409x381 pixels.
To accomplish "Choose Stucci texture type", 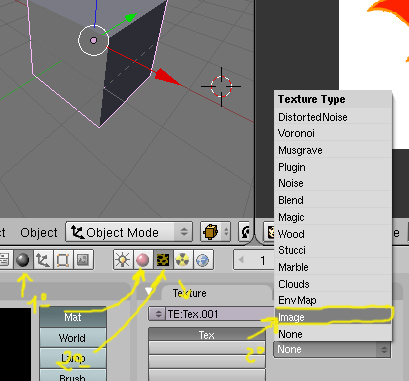I will pos(333,250).
